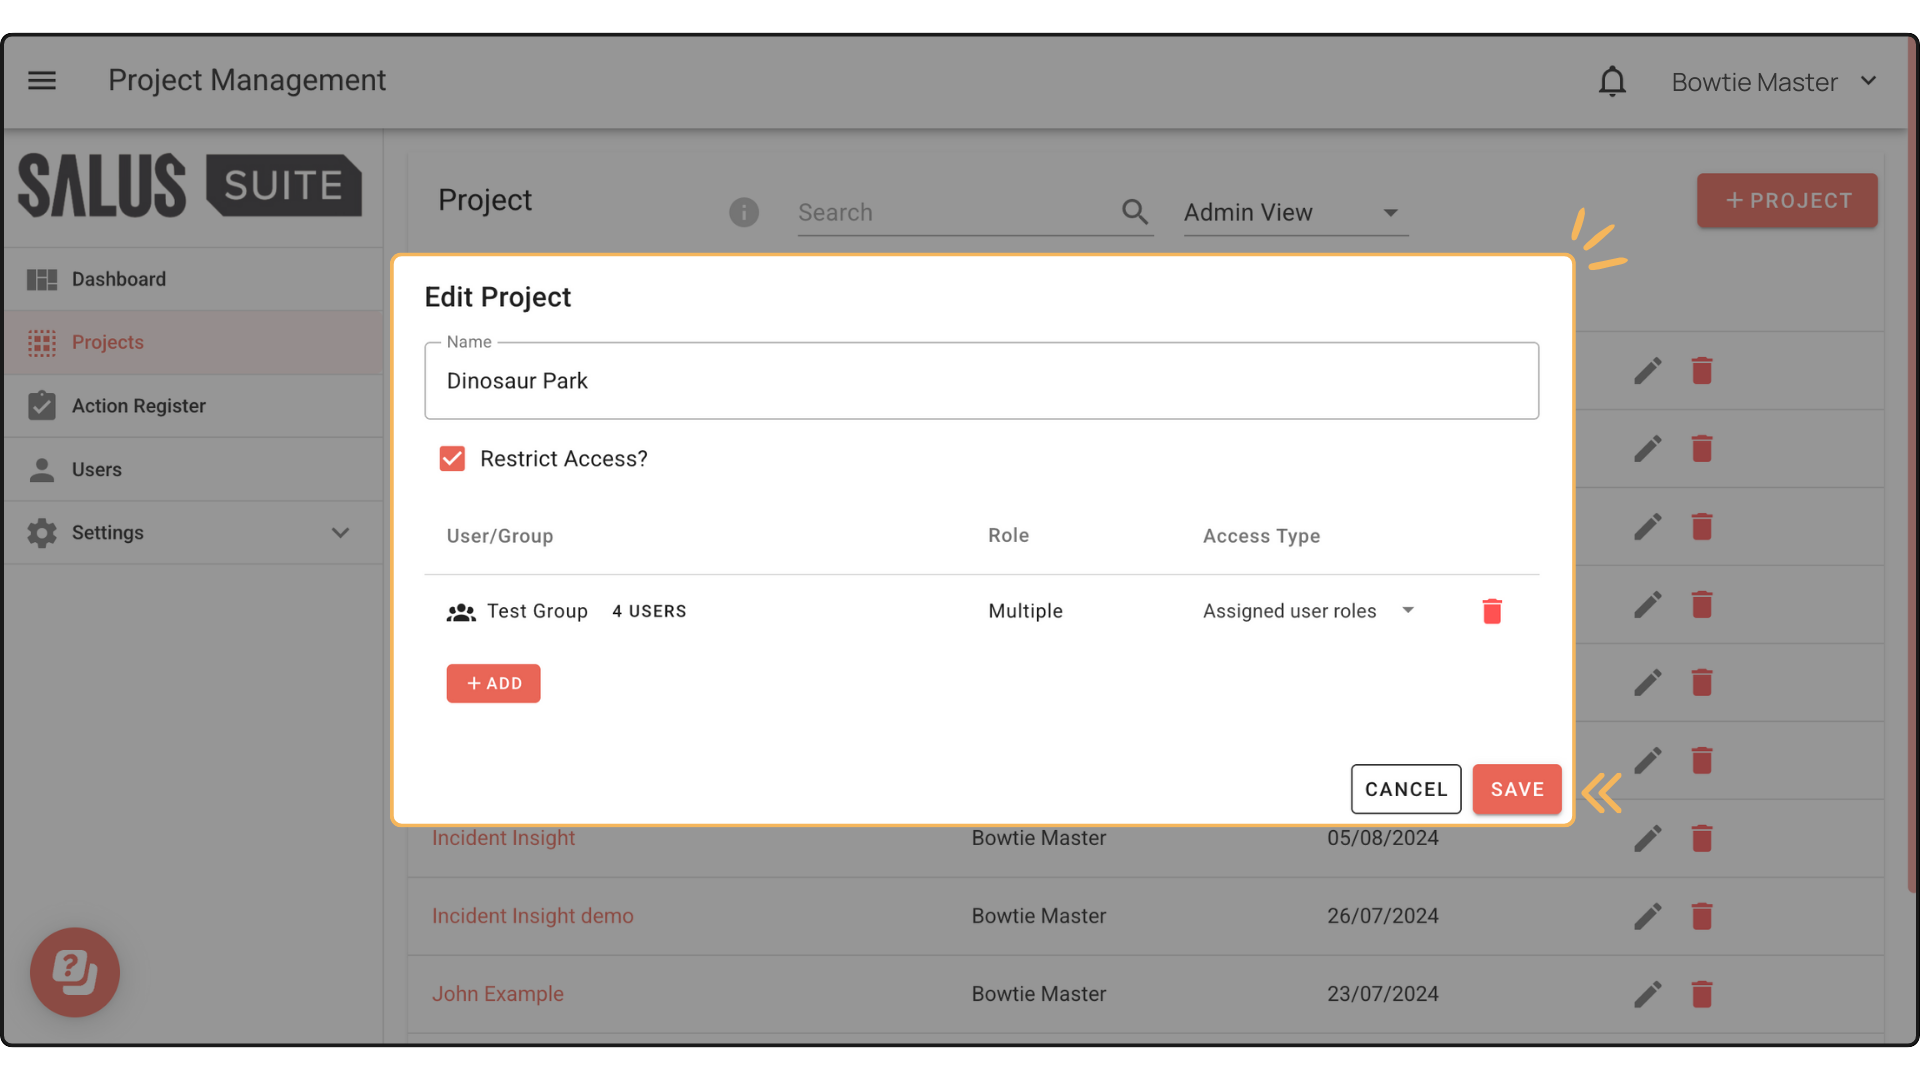Uncheck the Restrict Access checkbox

coord(452,459)
